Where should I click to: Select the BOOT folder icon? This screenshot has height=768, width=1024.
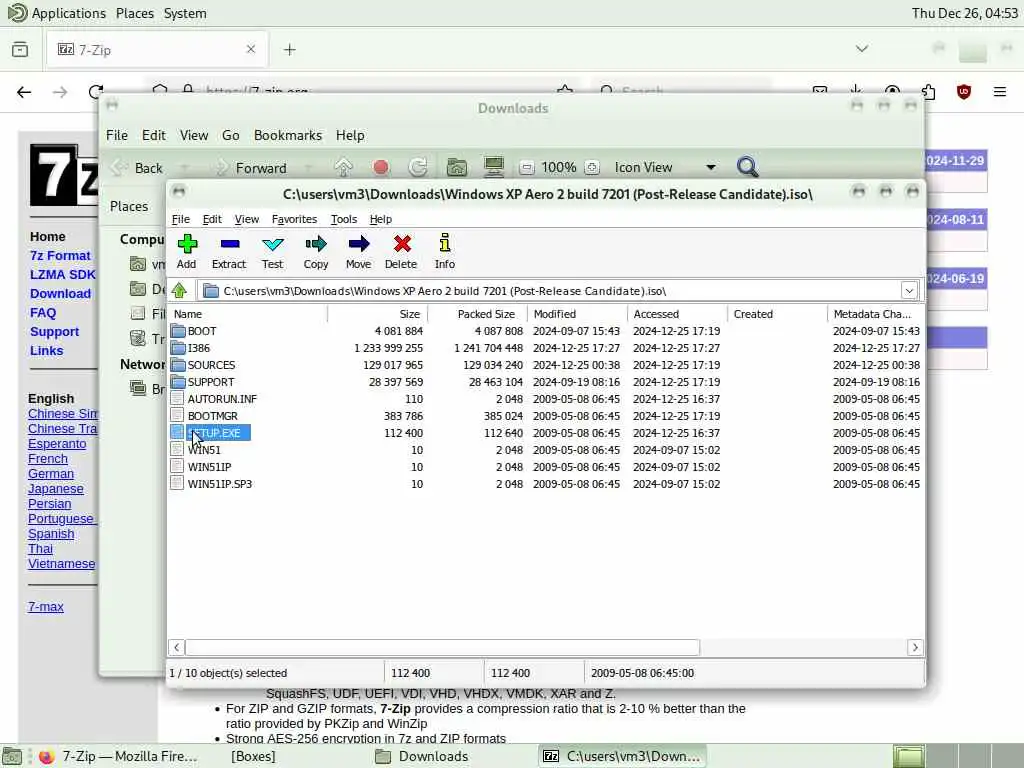178,330
